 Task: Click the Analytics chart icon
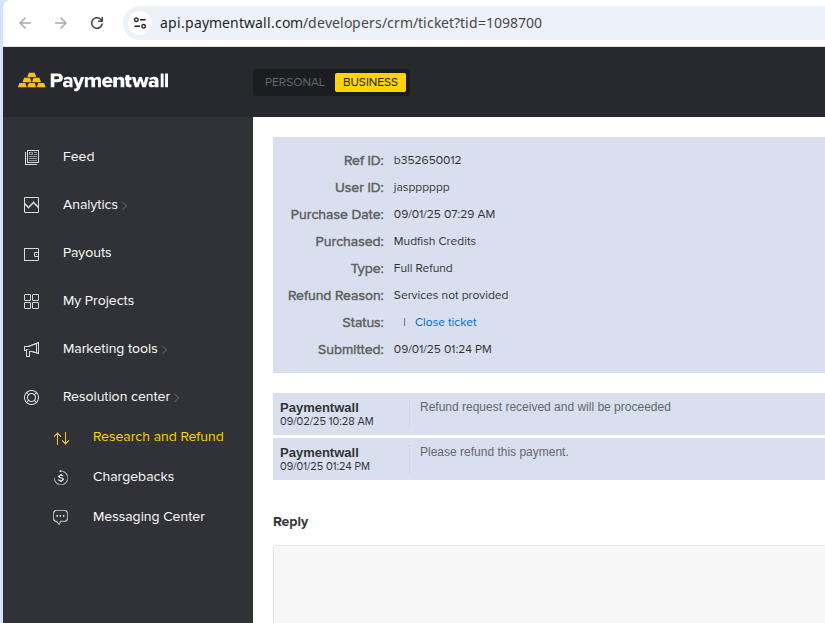tap(32, 205)
